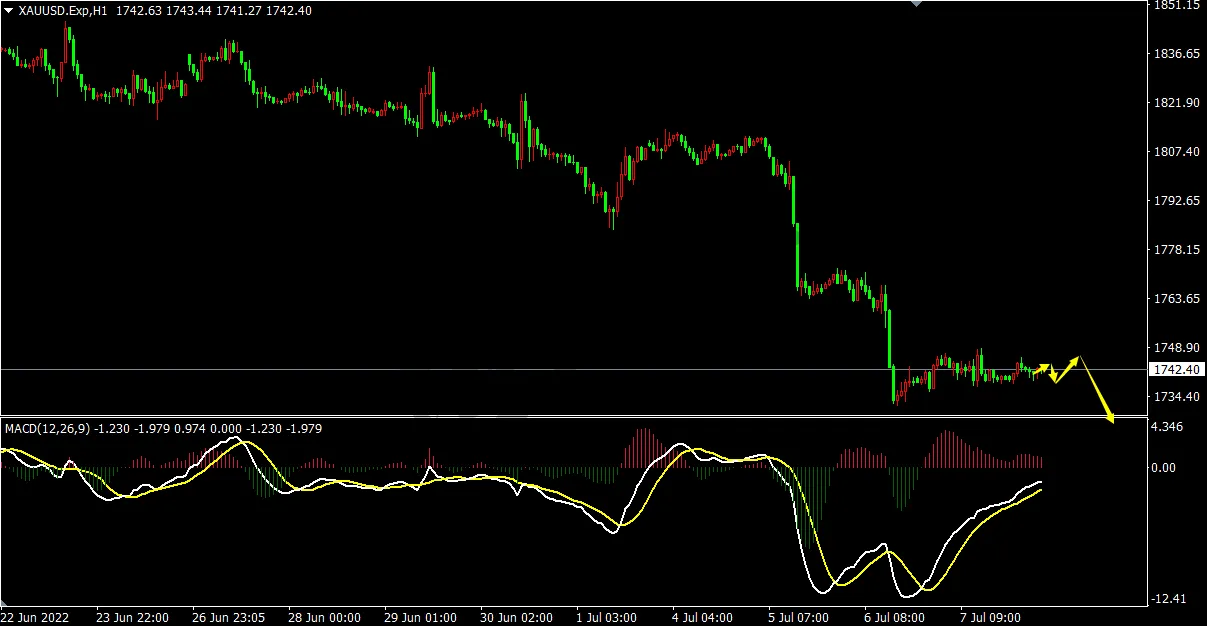1207x626 pixels.
Task: Click the 1851.15 price scale label
Action: click(1176, 5)
